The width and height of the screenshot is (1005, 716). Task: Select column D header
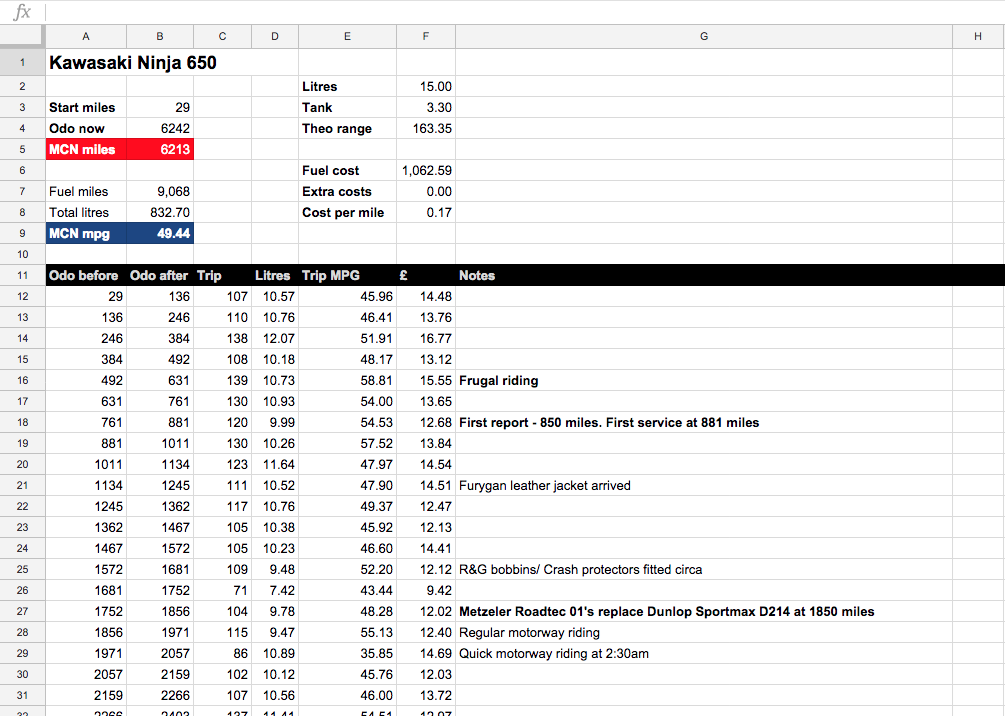pos(275,37)
